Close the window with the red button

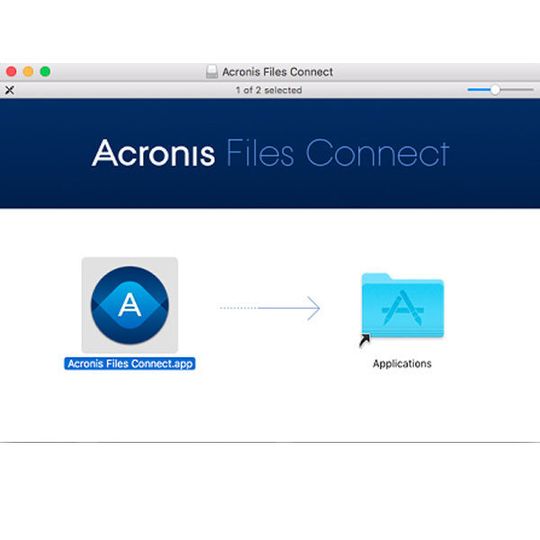coord(11,72)
